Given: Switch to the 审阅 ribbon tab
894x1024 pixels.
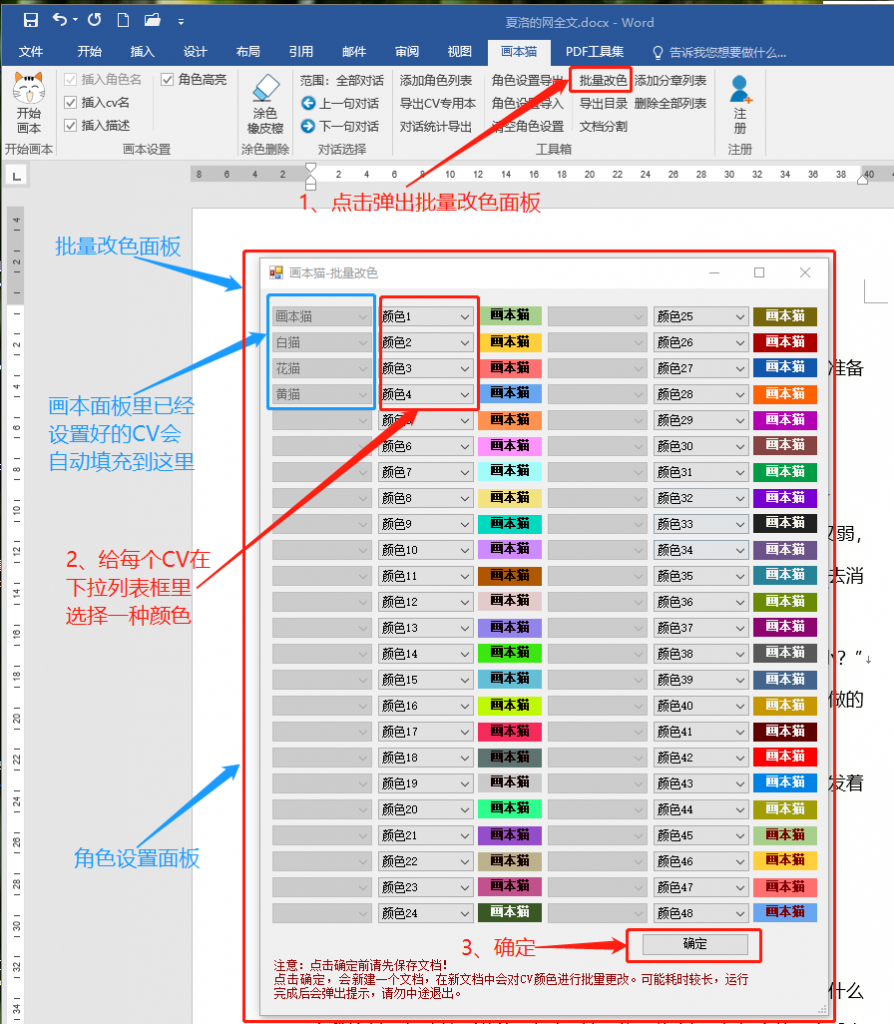Looking at the screenshot, I should (x=407, y=52).
